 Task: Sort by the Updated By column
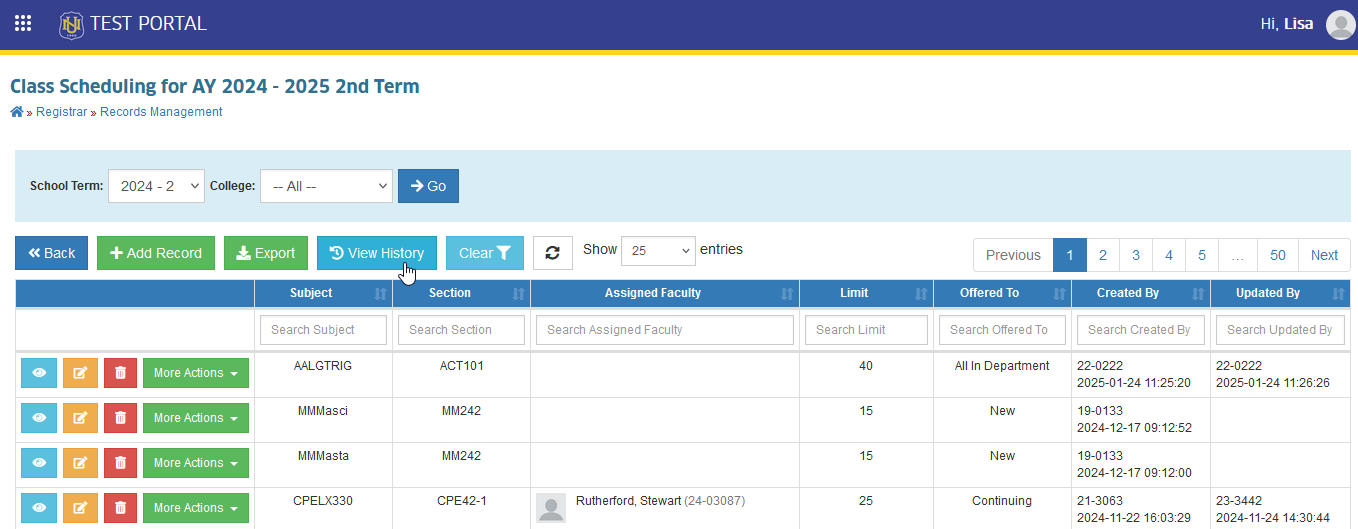click(1280, 293)
